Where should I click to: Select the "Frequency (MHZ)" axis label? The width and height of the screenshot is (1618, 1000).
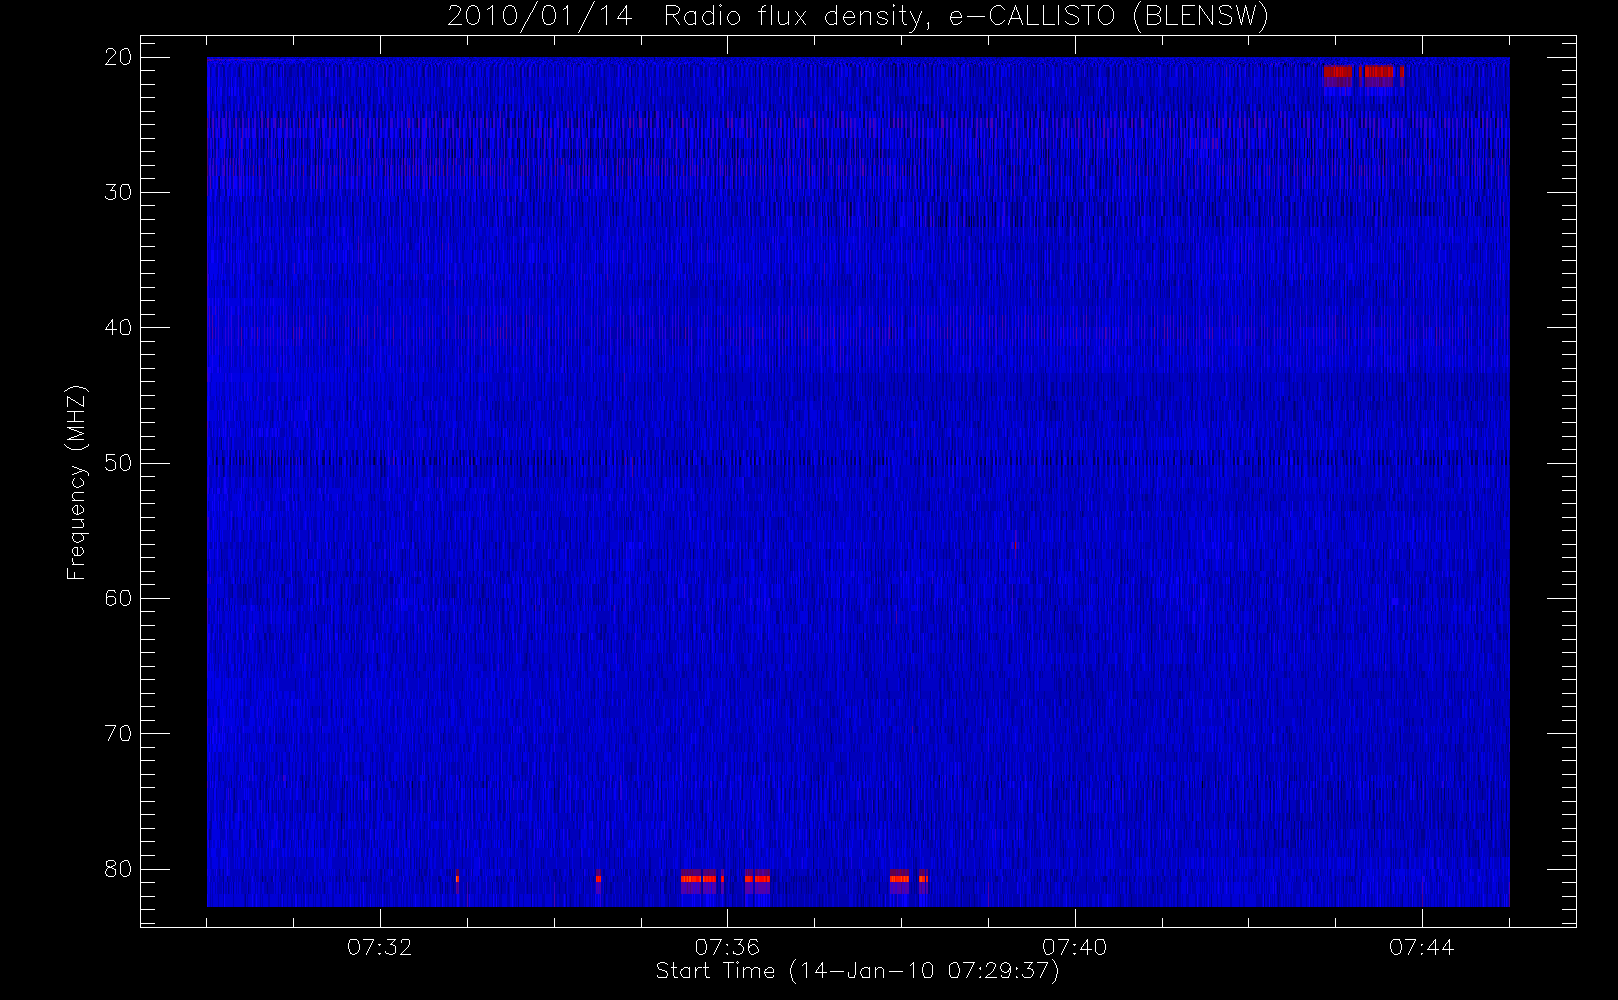click(77, 482)
